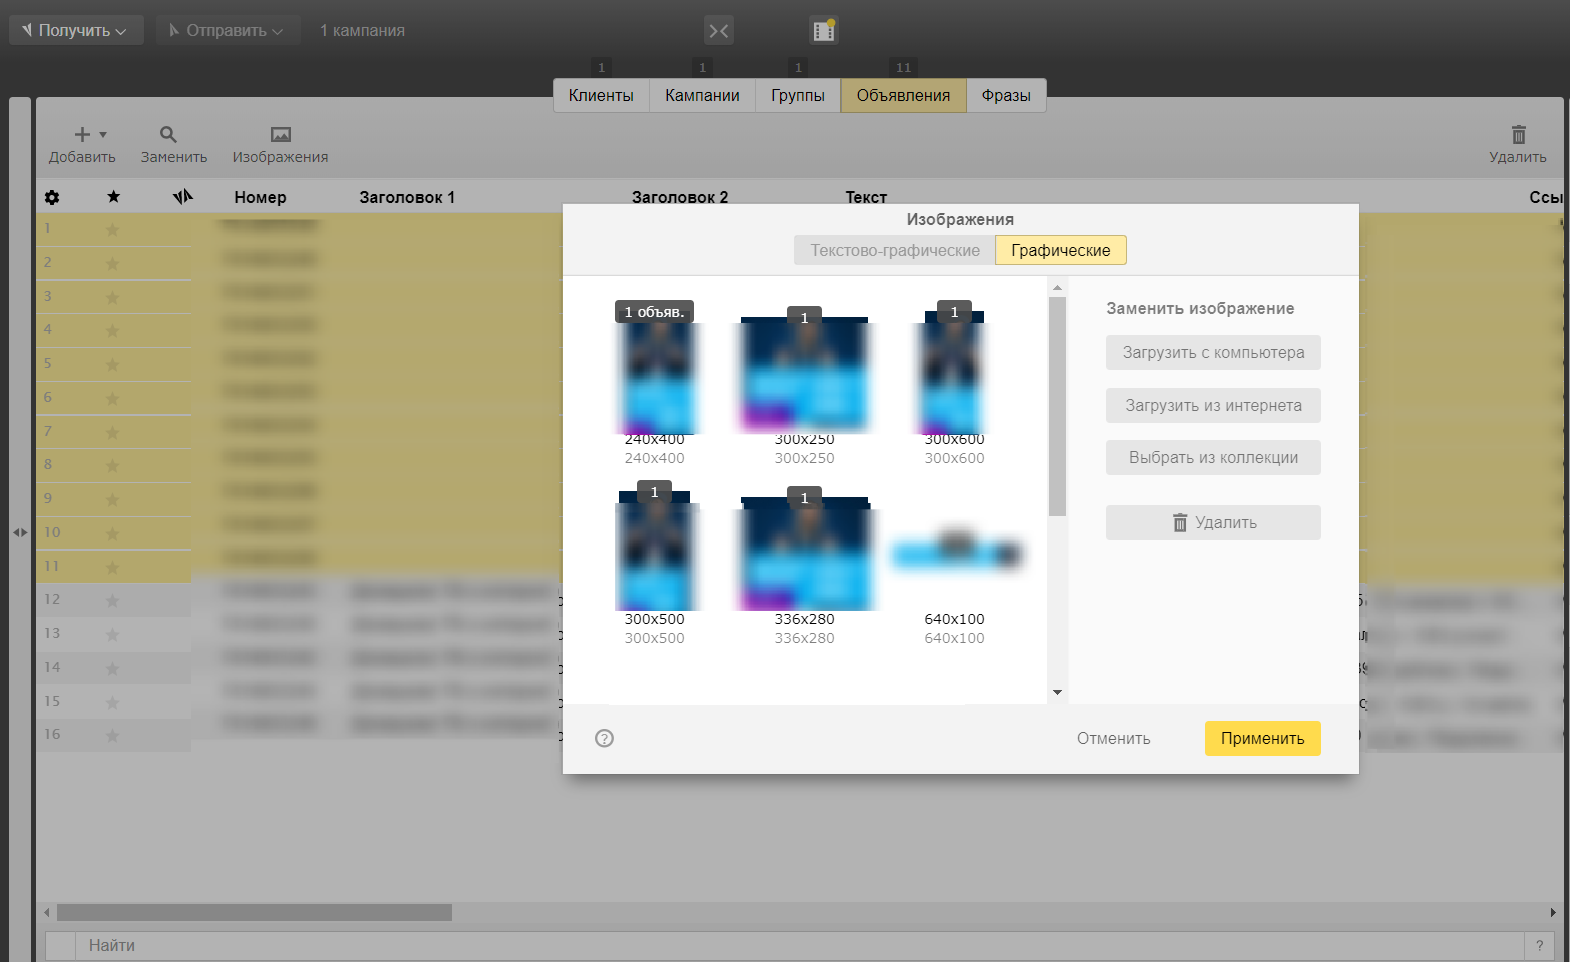This screenshot has width=1570, height=962.
Task: Open the Добавить dropdown menu
Action: [x=90, y=135]
